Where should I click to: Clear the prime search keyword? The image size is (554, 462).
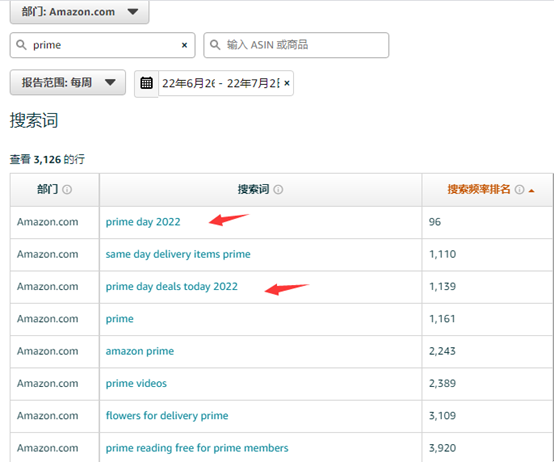[x=184, y=45]
